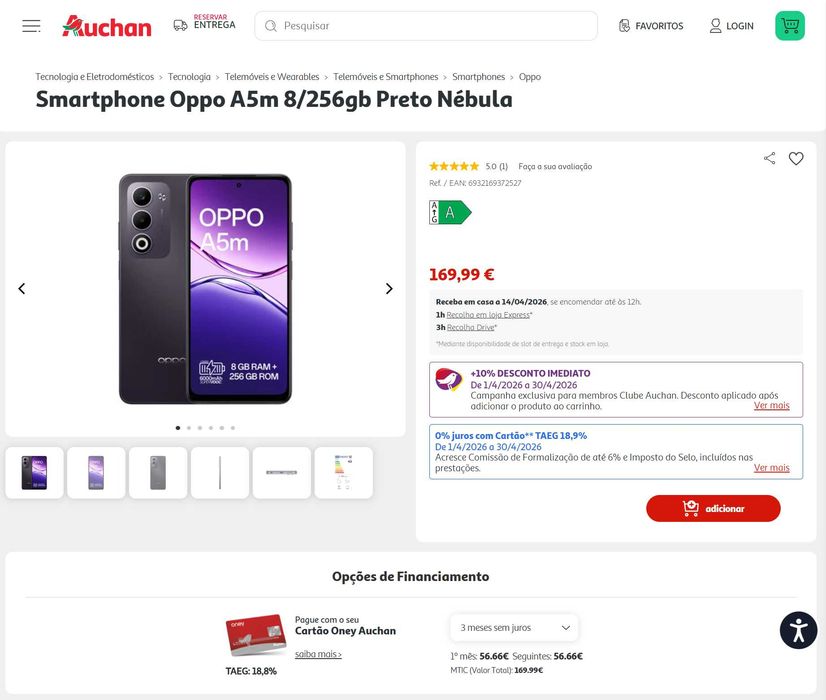Select the energy label thumbnail
The width and height of the screenshot is (826, 700).
pos(343,473)
